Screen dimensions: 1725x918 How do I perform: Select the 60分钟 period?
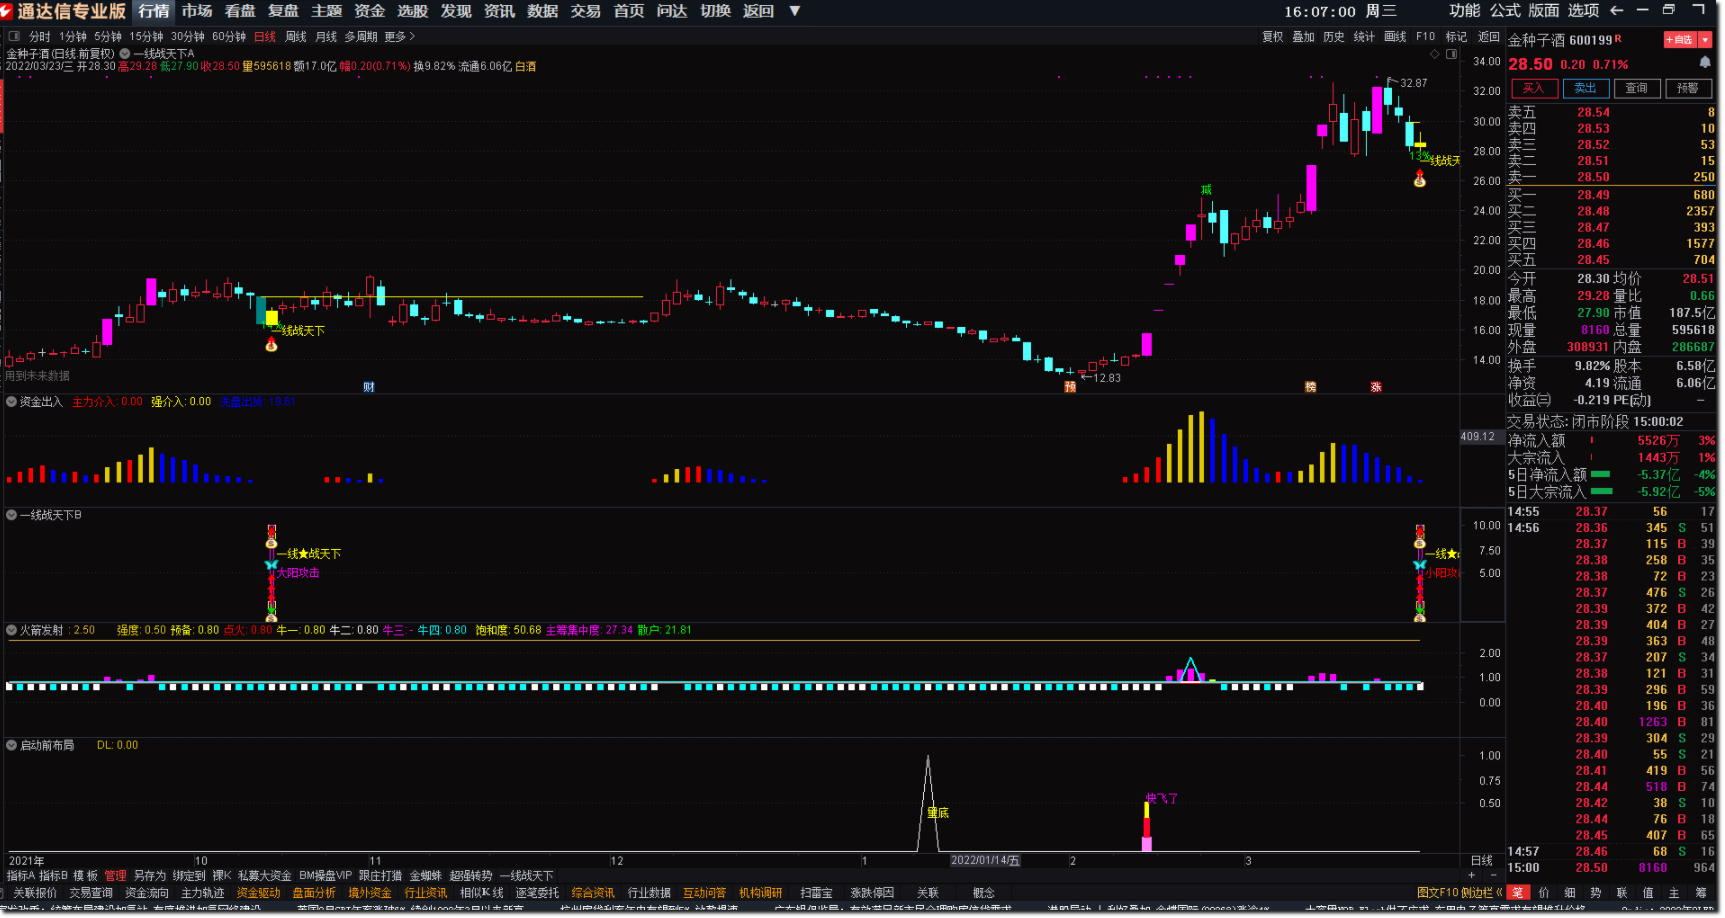pyautogui.click(x=229, y=37)
